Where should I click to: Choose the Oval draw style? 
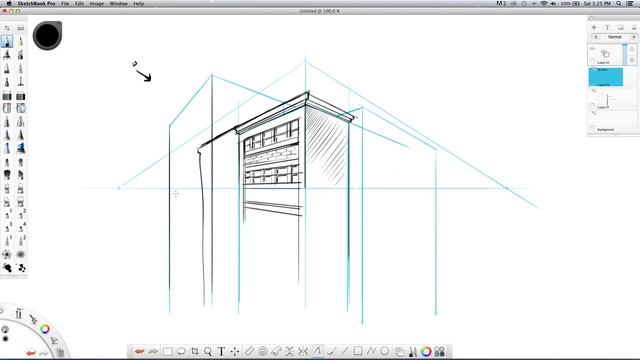pyautogui.click(x=384, y=351)
